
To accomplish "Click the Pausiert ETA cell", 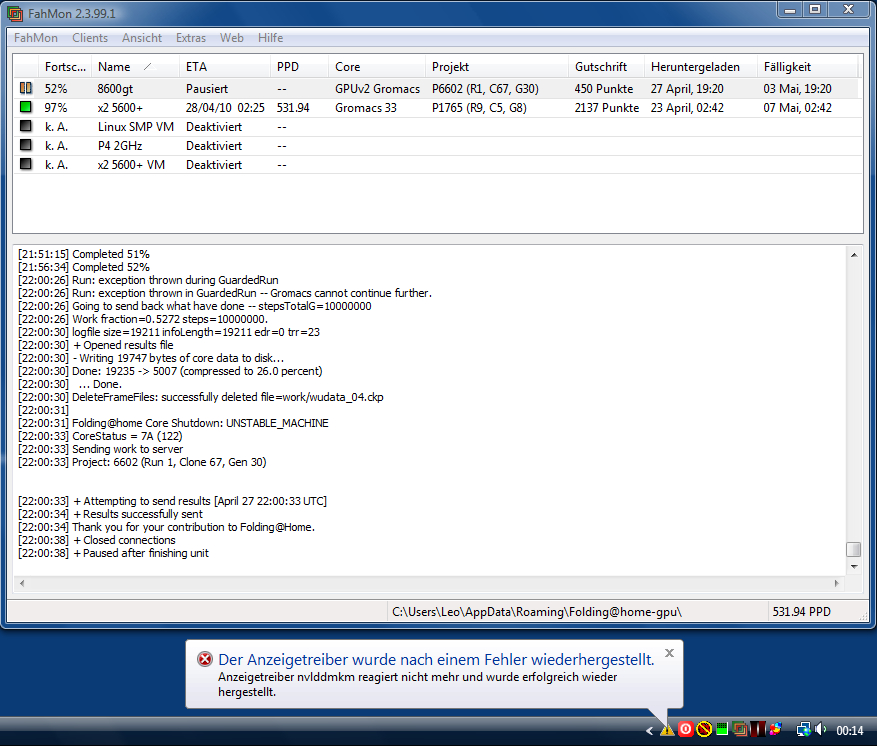I will 207,88.
